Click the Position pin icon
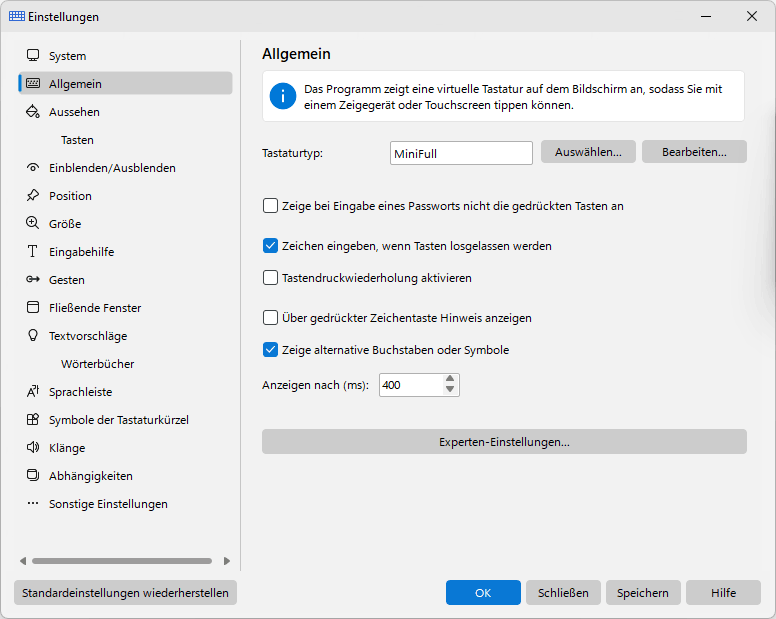Image resolution: width=776 pixels, height=619 pixels. pos(33,195)
